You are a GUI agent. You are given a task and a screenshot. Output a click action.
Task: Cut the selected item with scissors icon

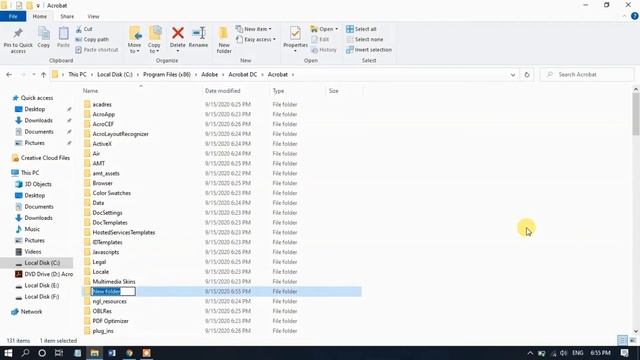[84, 29]
